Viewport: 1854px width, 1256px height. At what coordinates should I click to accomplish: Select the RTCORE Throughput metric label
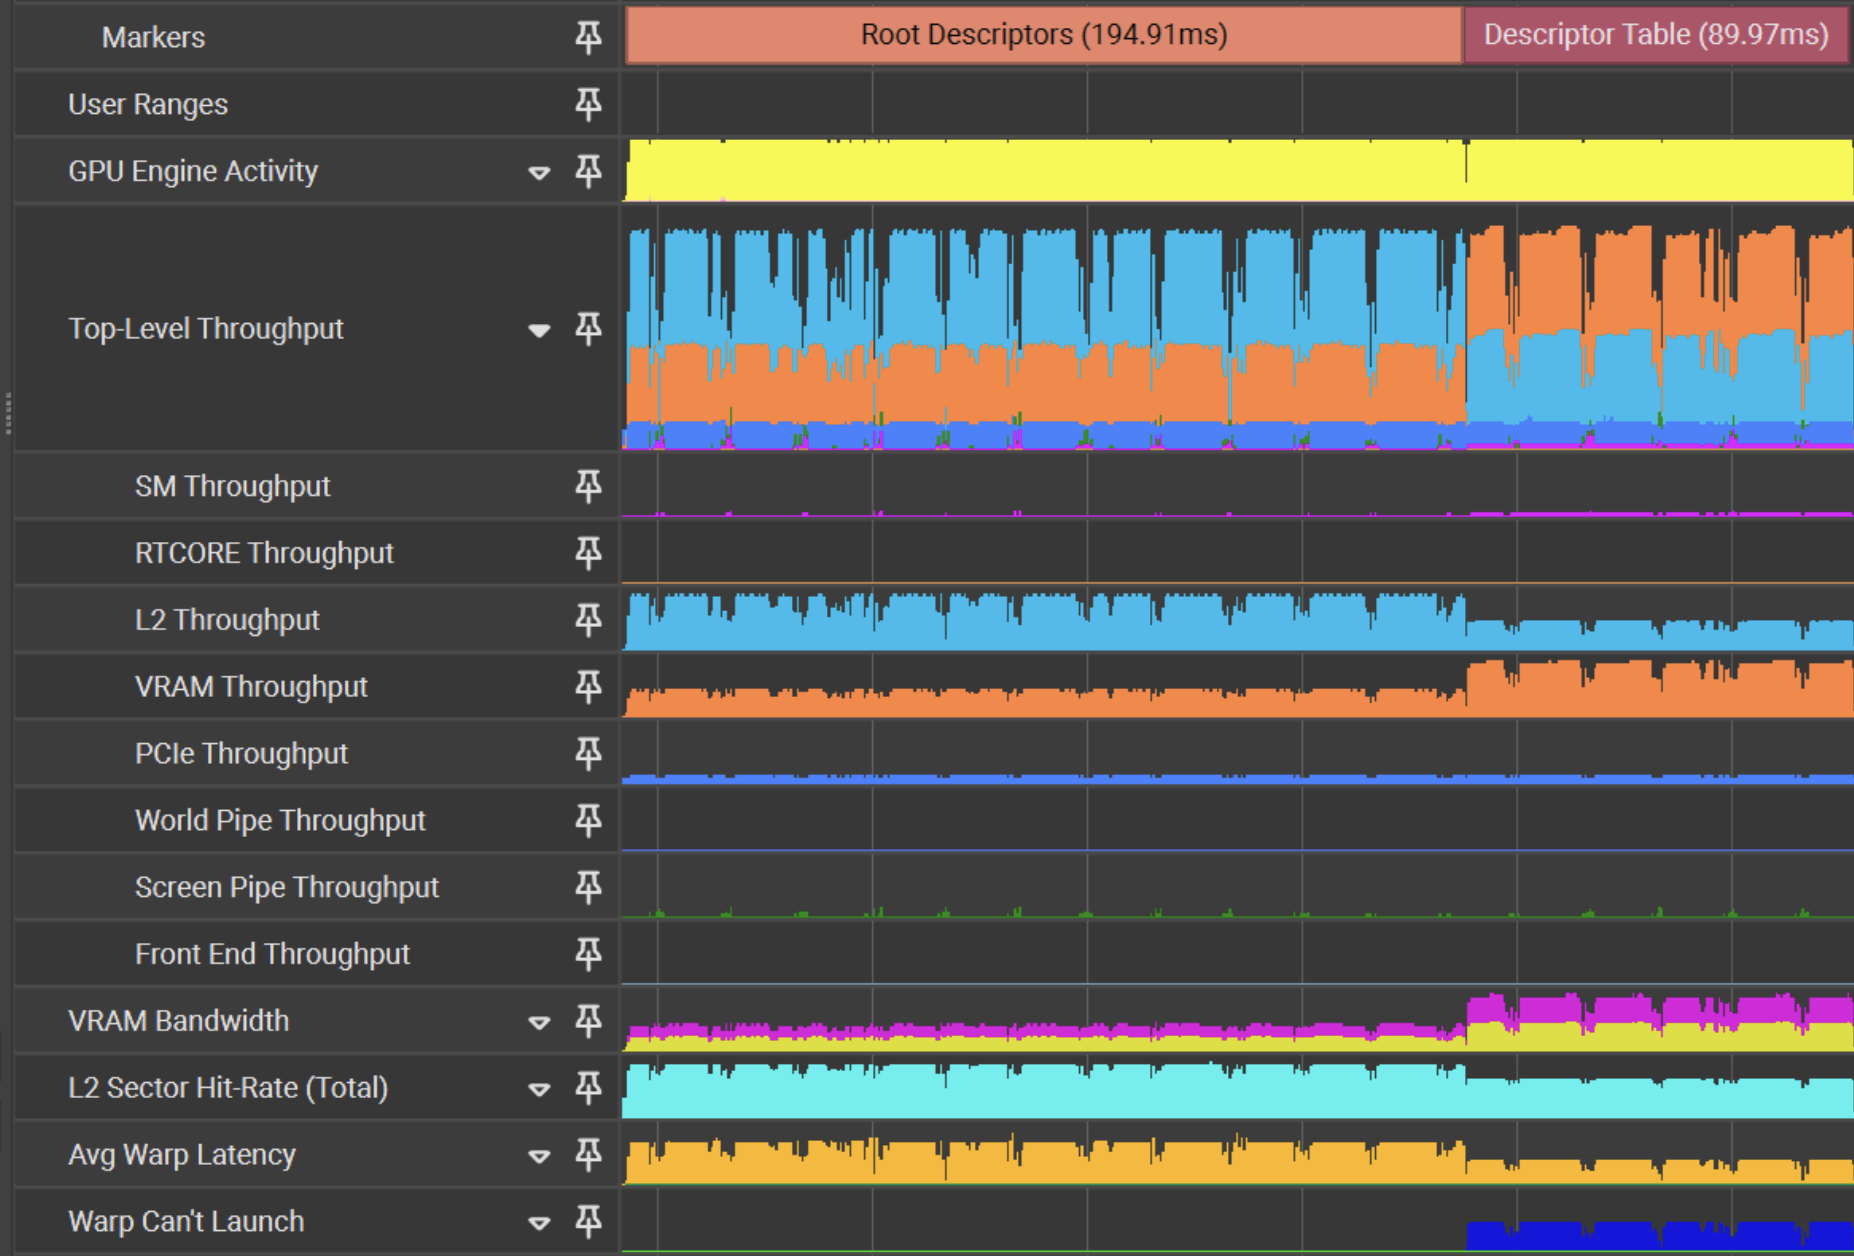pos(264,554)
